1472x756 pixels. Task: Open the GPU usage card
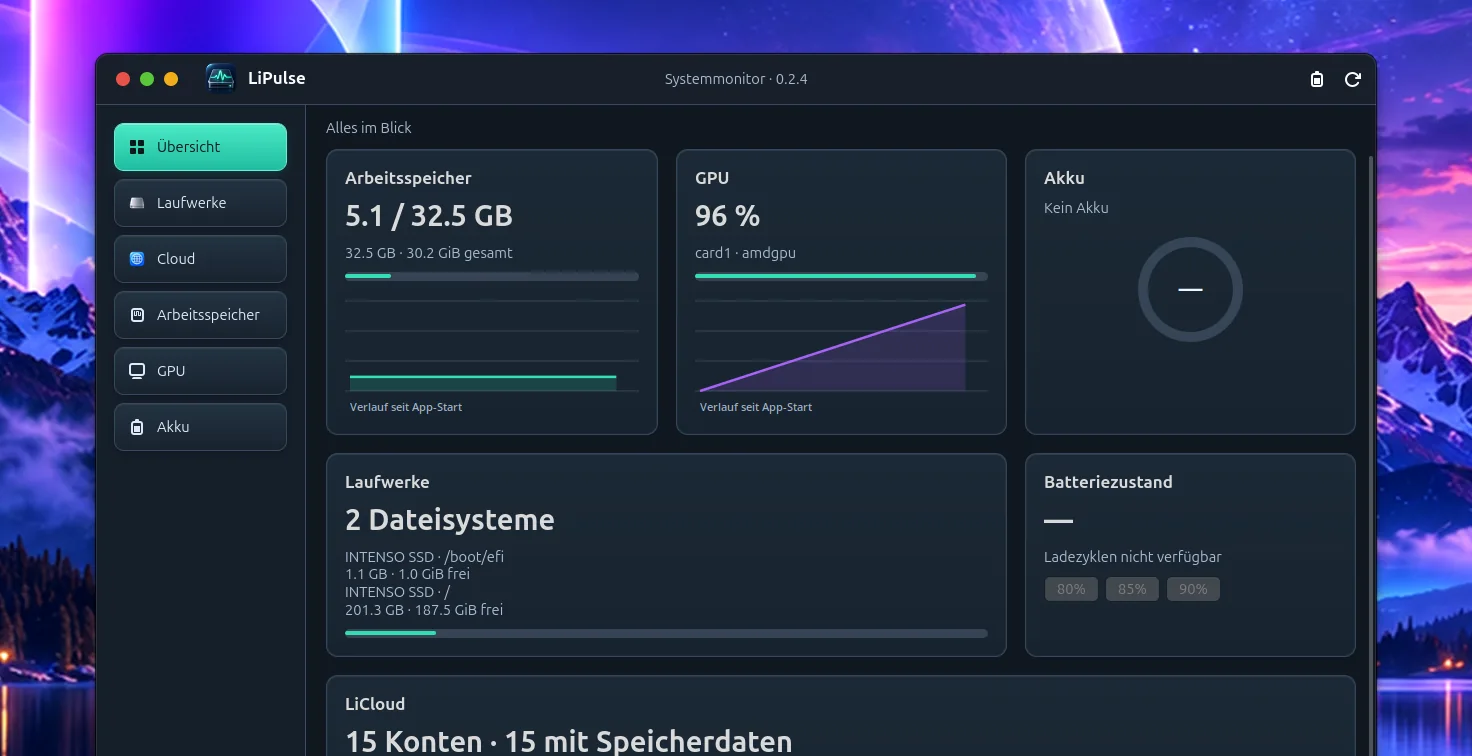(841, 292)
